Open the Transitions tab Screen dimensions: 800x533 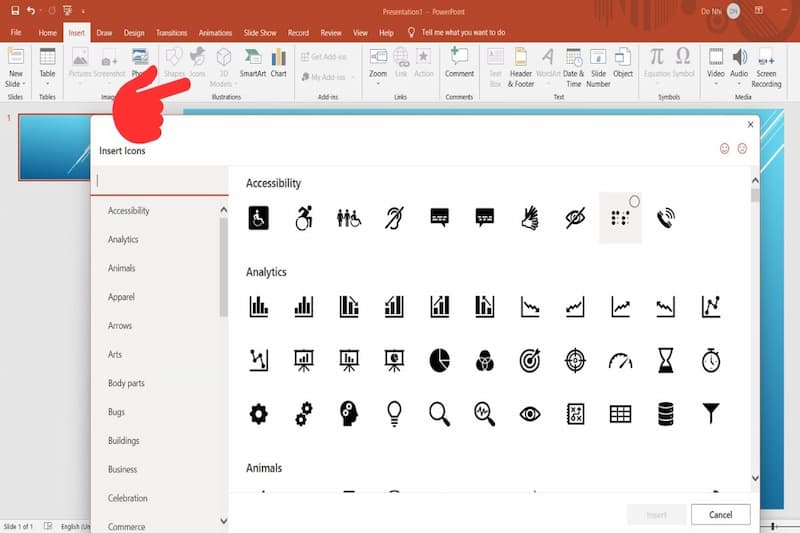pos(171,33)
